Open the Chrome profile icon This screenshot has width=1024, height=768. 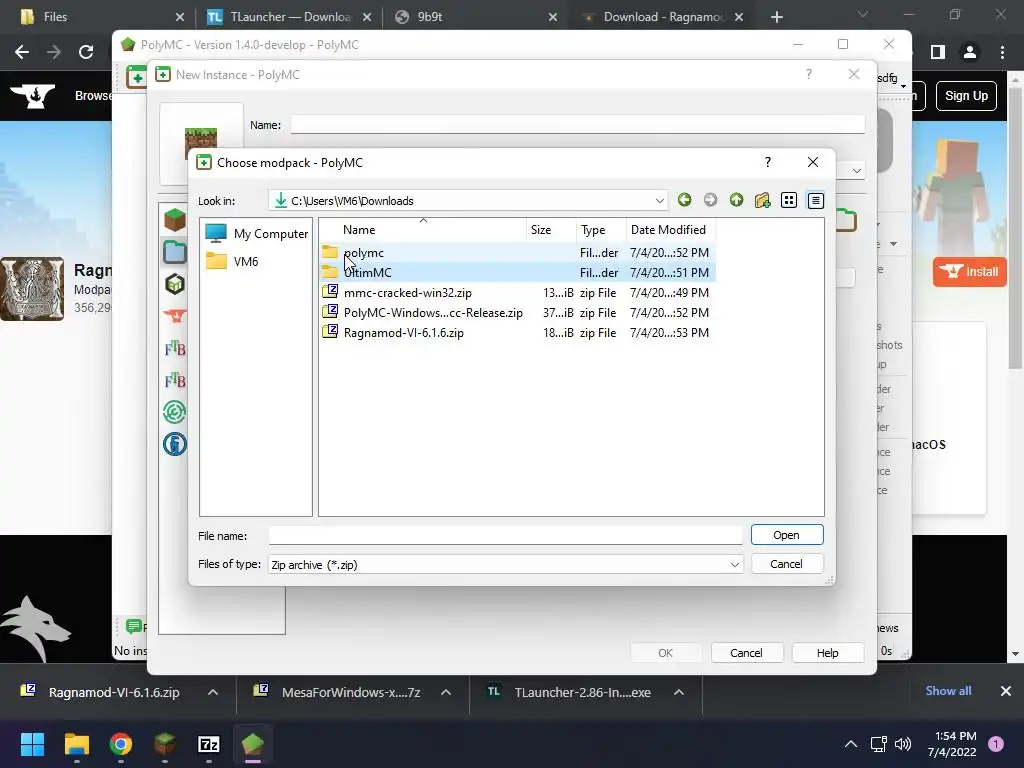click(970, 52)
